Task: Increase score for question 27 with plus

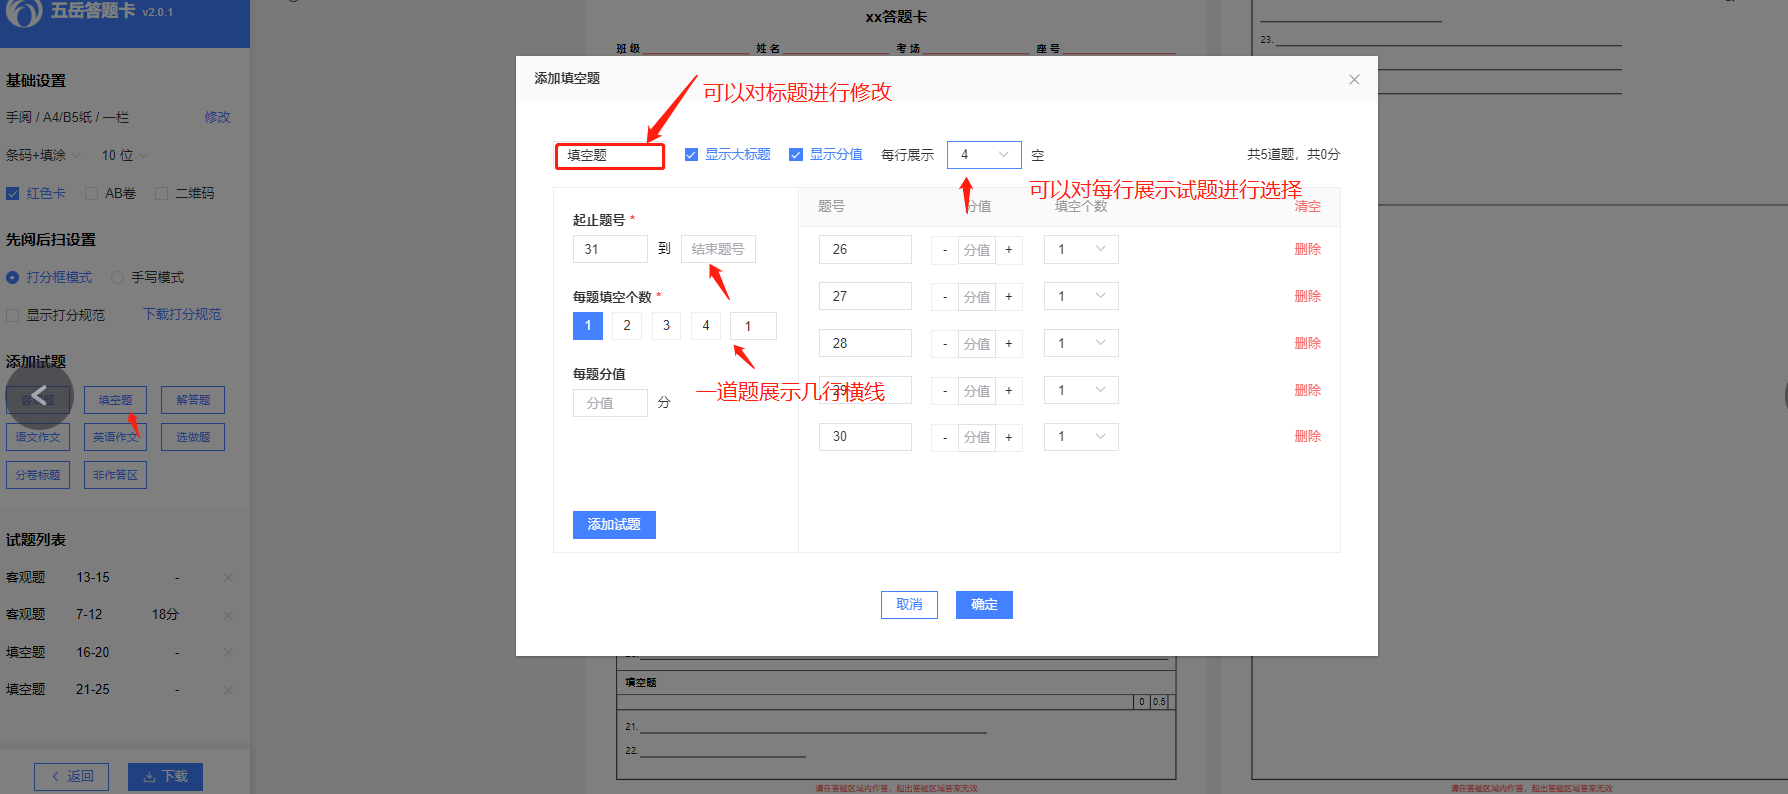Action: pos(1009,297)
